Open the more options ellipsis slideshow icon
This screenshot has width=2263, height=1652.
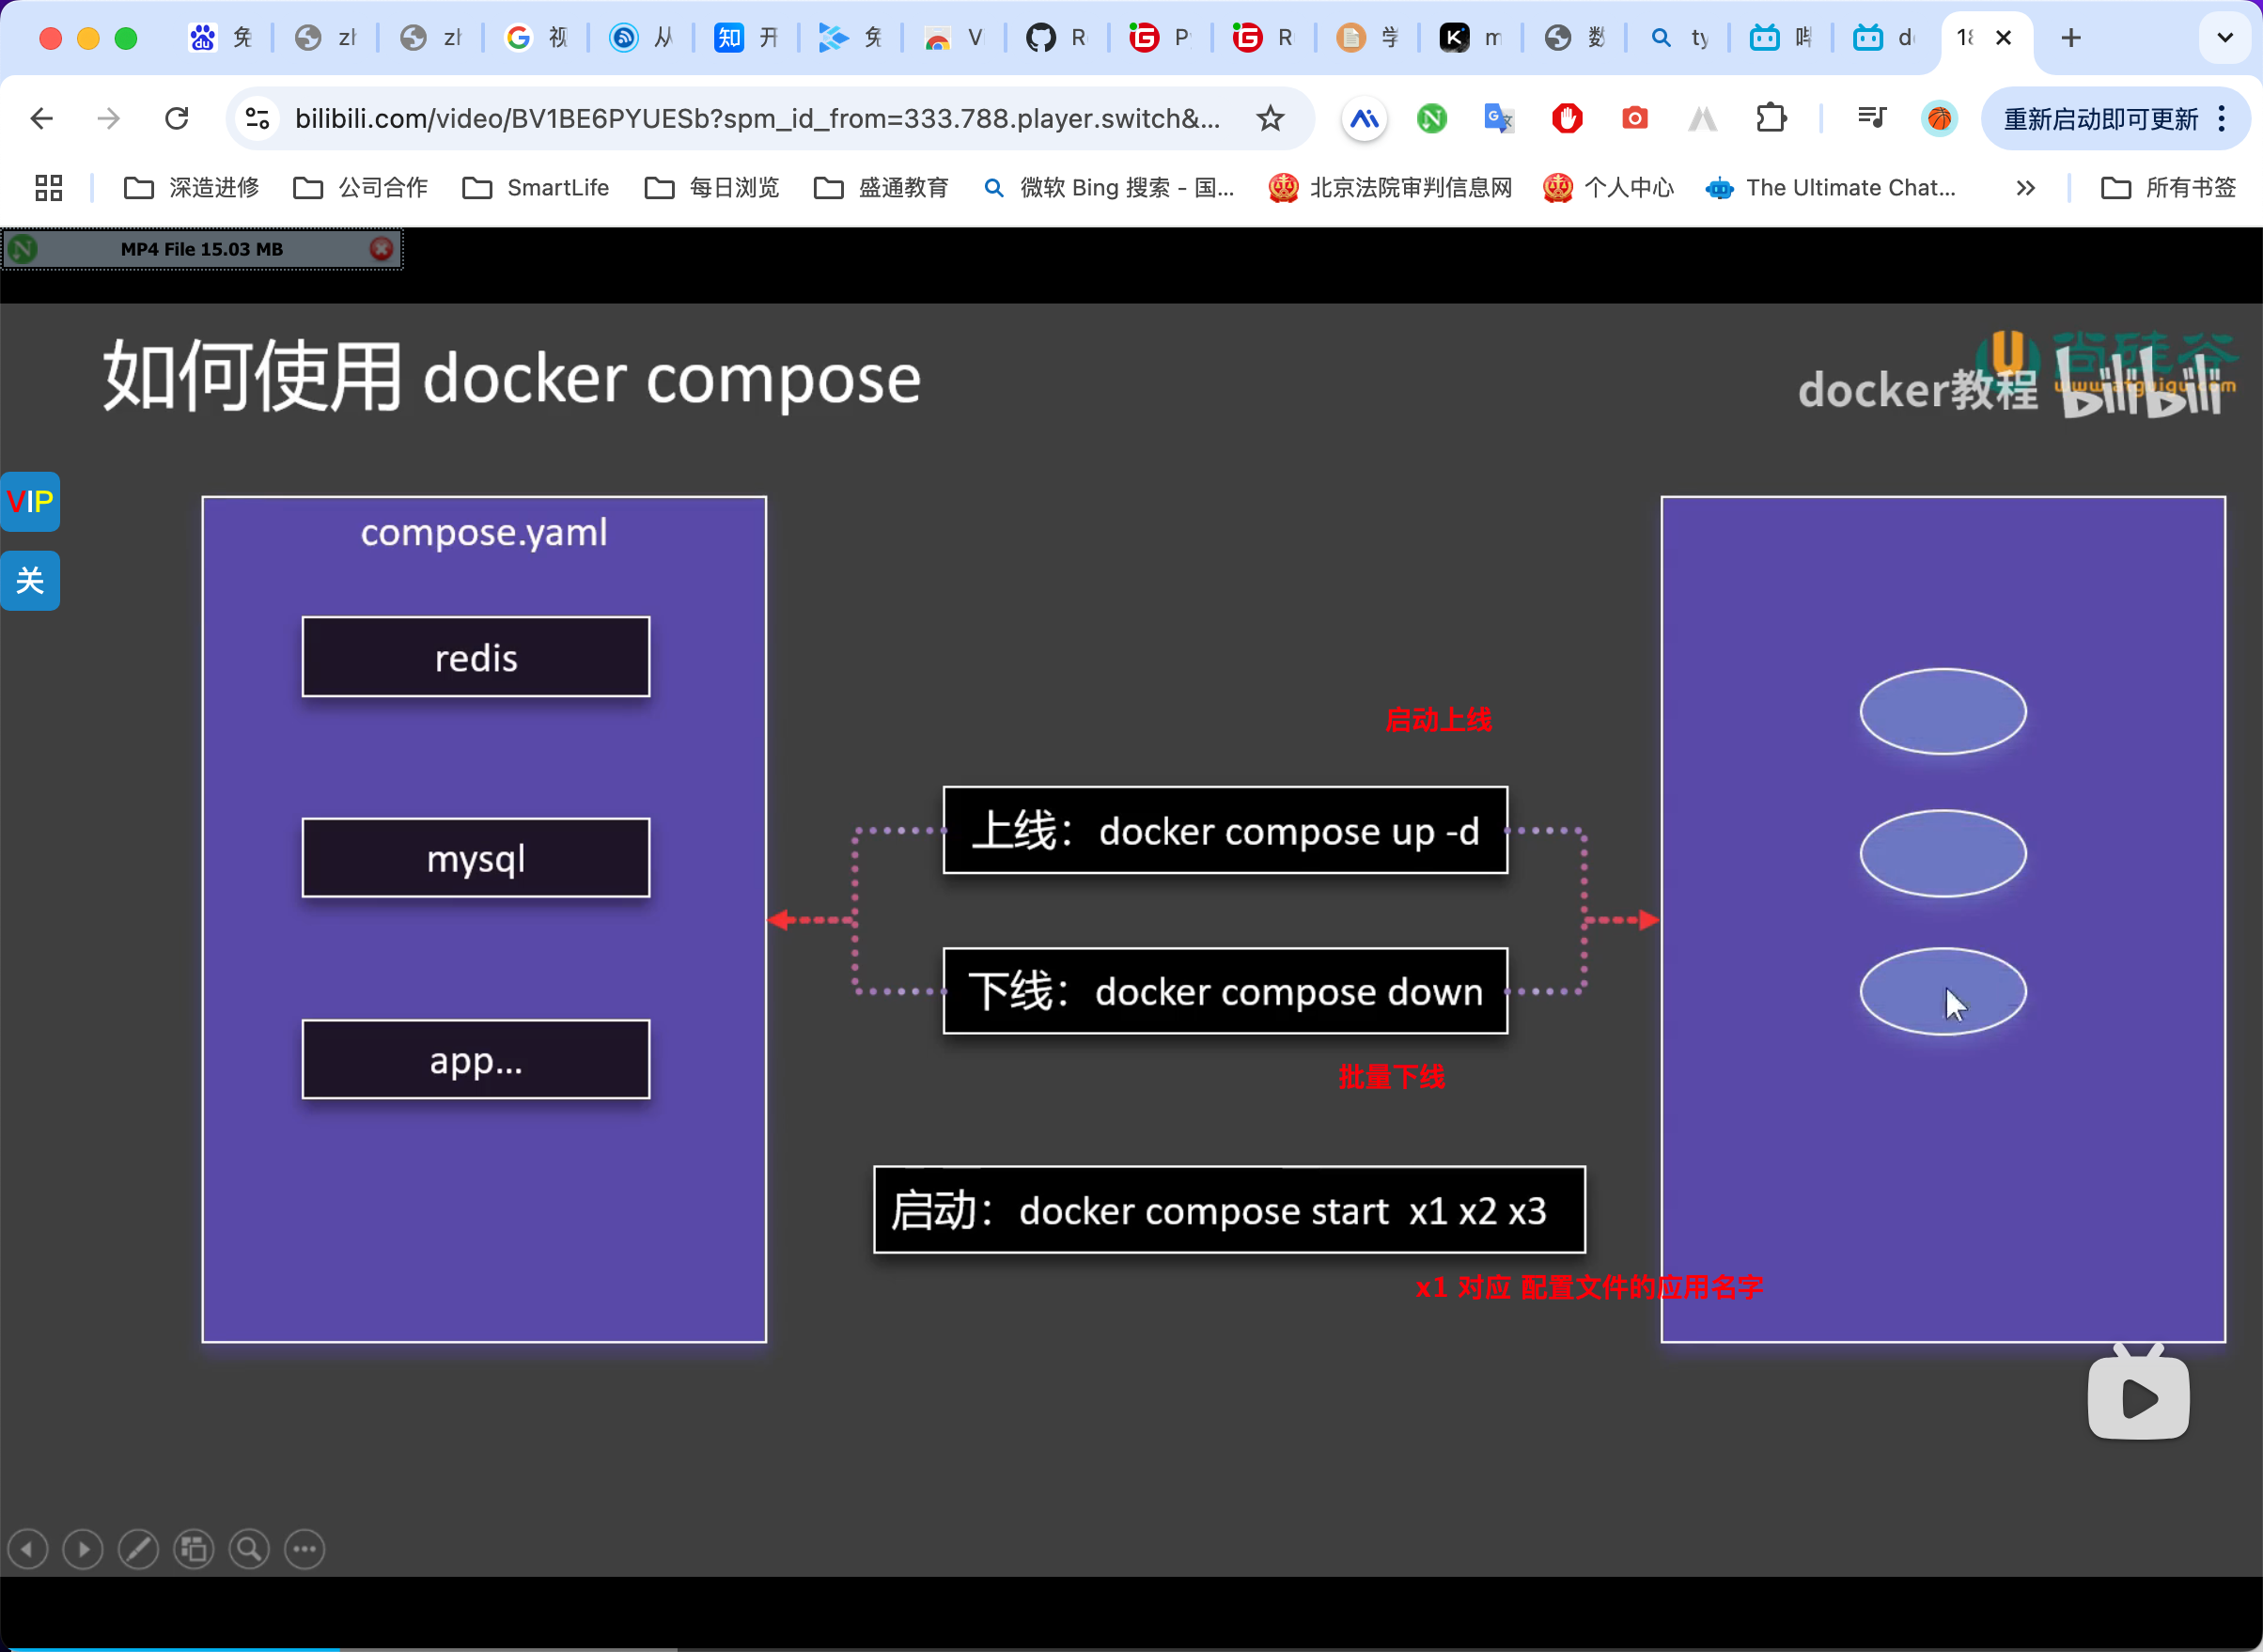click(x=305, y=1550)
